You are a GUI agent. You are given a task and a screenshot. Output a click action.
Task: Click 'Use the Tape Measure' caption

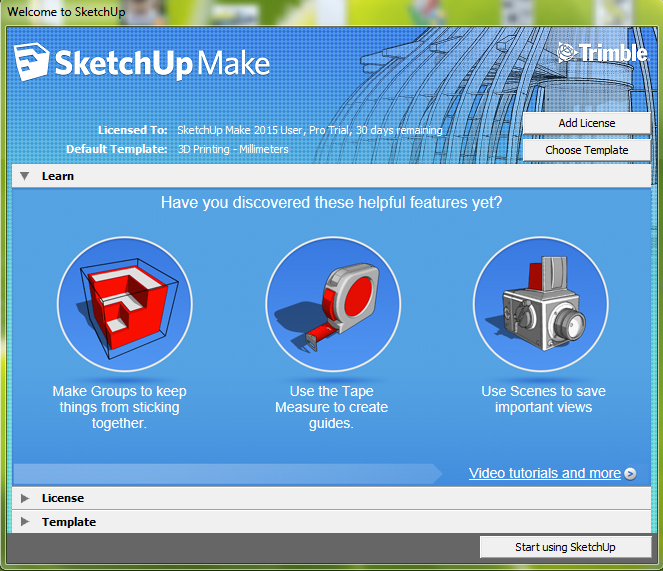pos(332,407)
